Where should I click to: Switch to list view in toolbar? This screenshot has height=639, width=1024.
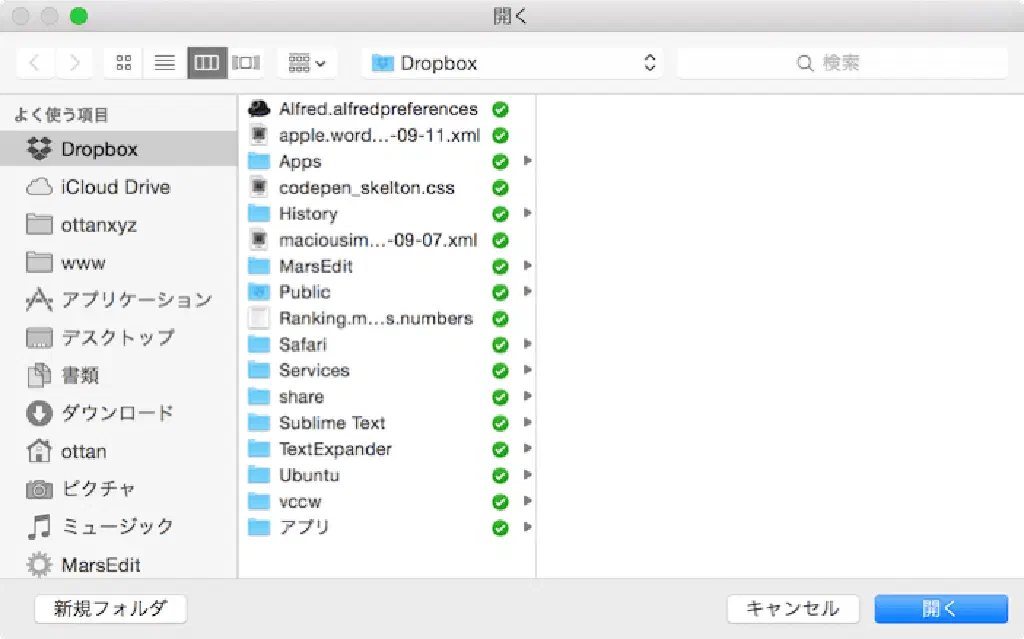click(165, 63)
